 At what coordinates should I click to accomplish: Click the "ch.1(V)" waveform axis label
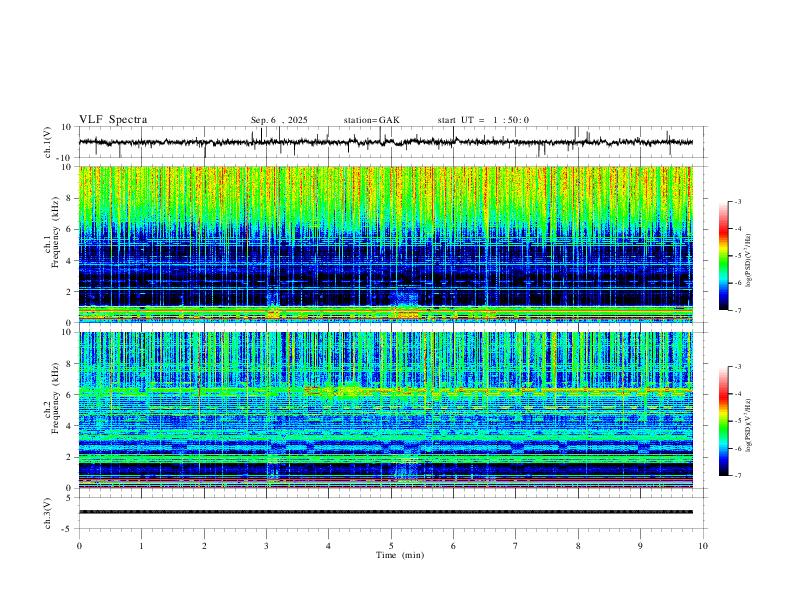point(48,142)
